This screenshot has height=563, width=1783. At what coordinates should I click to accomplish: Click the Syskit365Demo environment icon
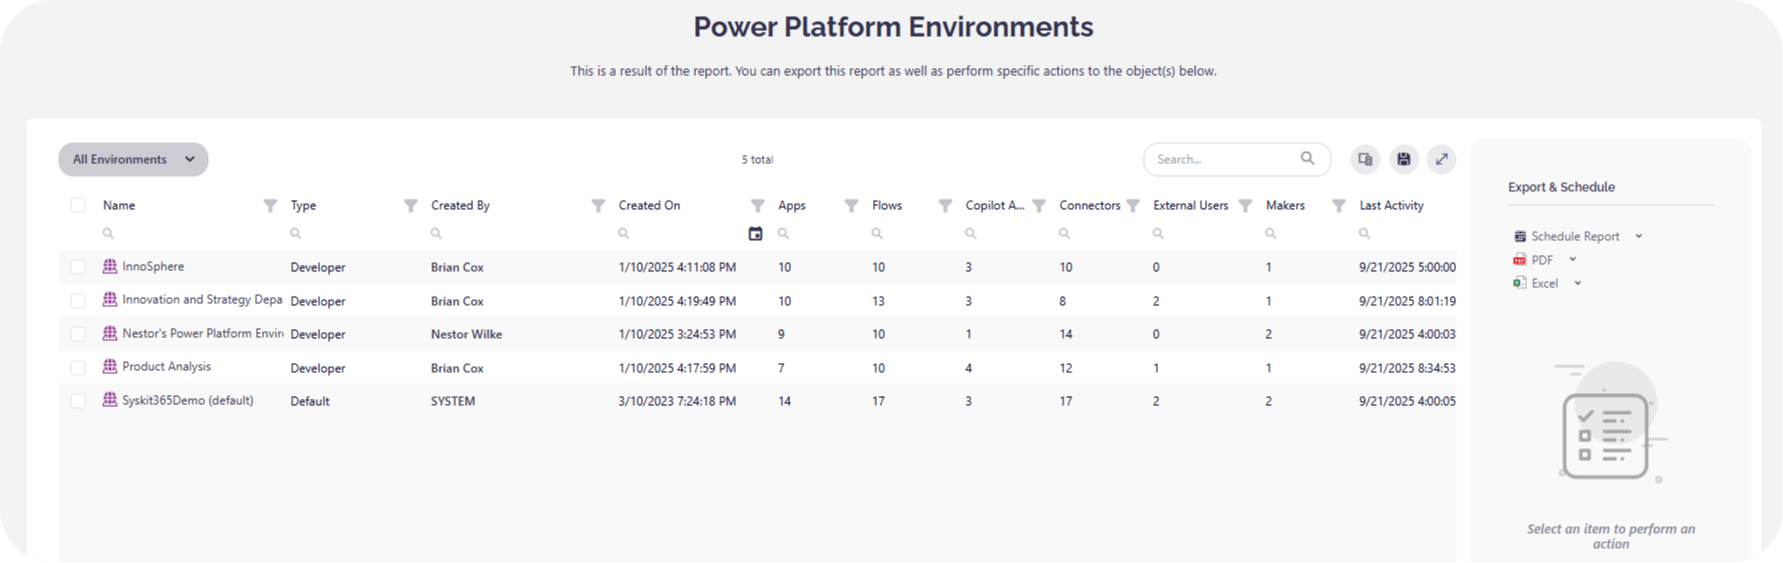point(110,399)
